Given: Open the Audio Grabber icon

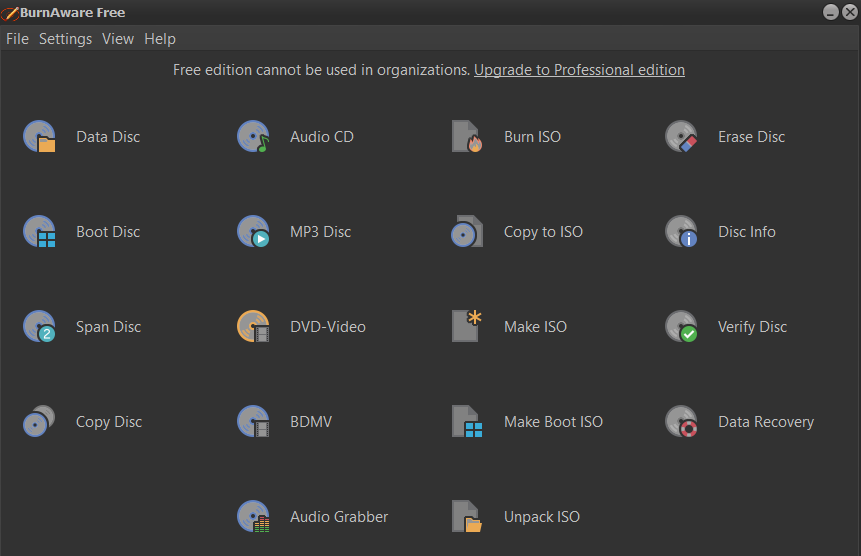Looking at the screenshot, I should [253, 516].
